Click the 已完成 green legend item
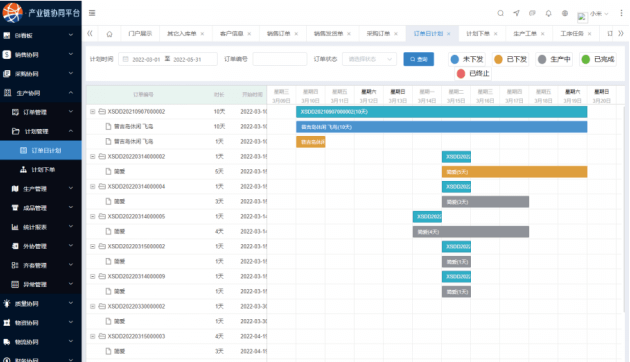The image size is (630, 362). pos(598,59)
